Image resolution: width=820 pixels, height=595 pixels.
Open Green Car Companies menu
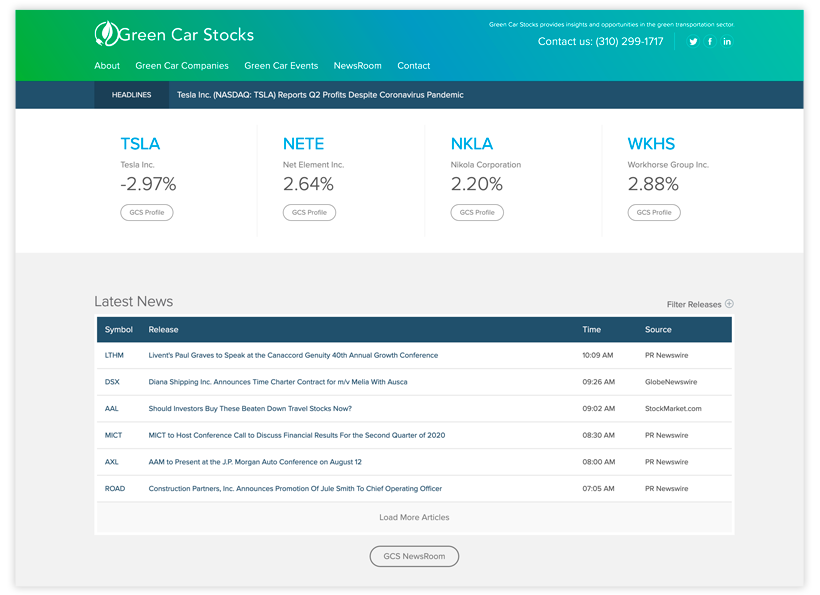point(182,66)
